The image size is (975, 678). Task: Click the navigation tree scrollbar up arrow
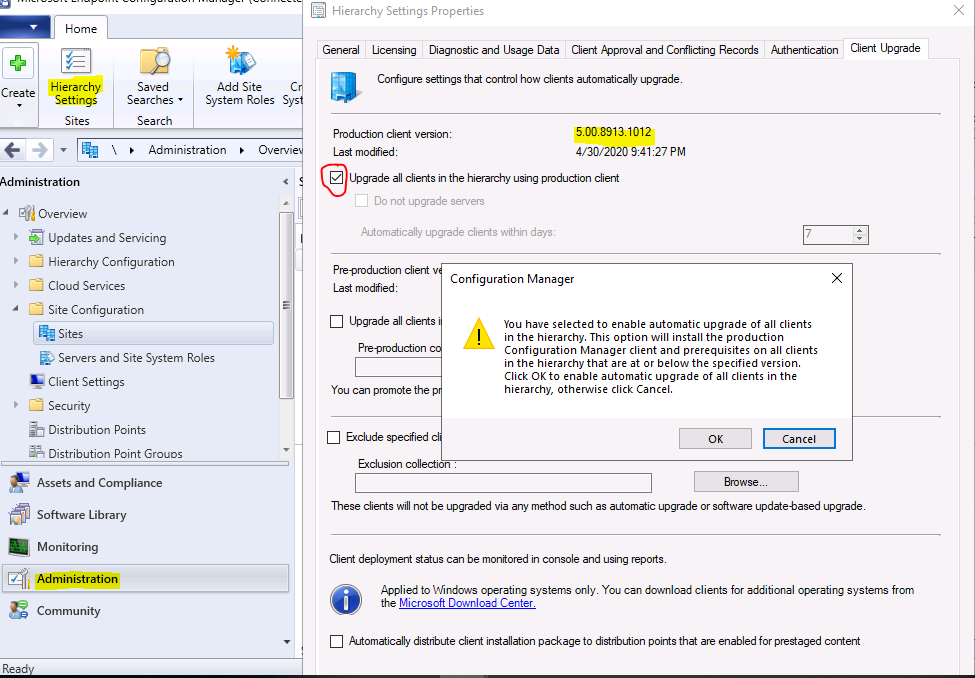(x=286, y=203)
